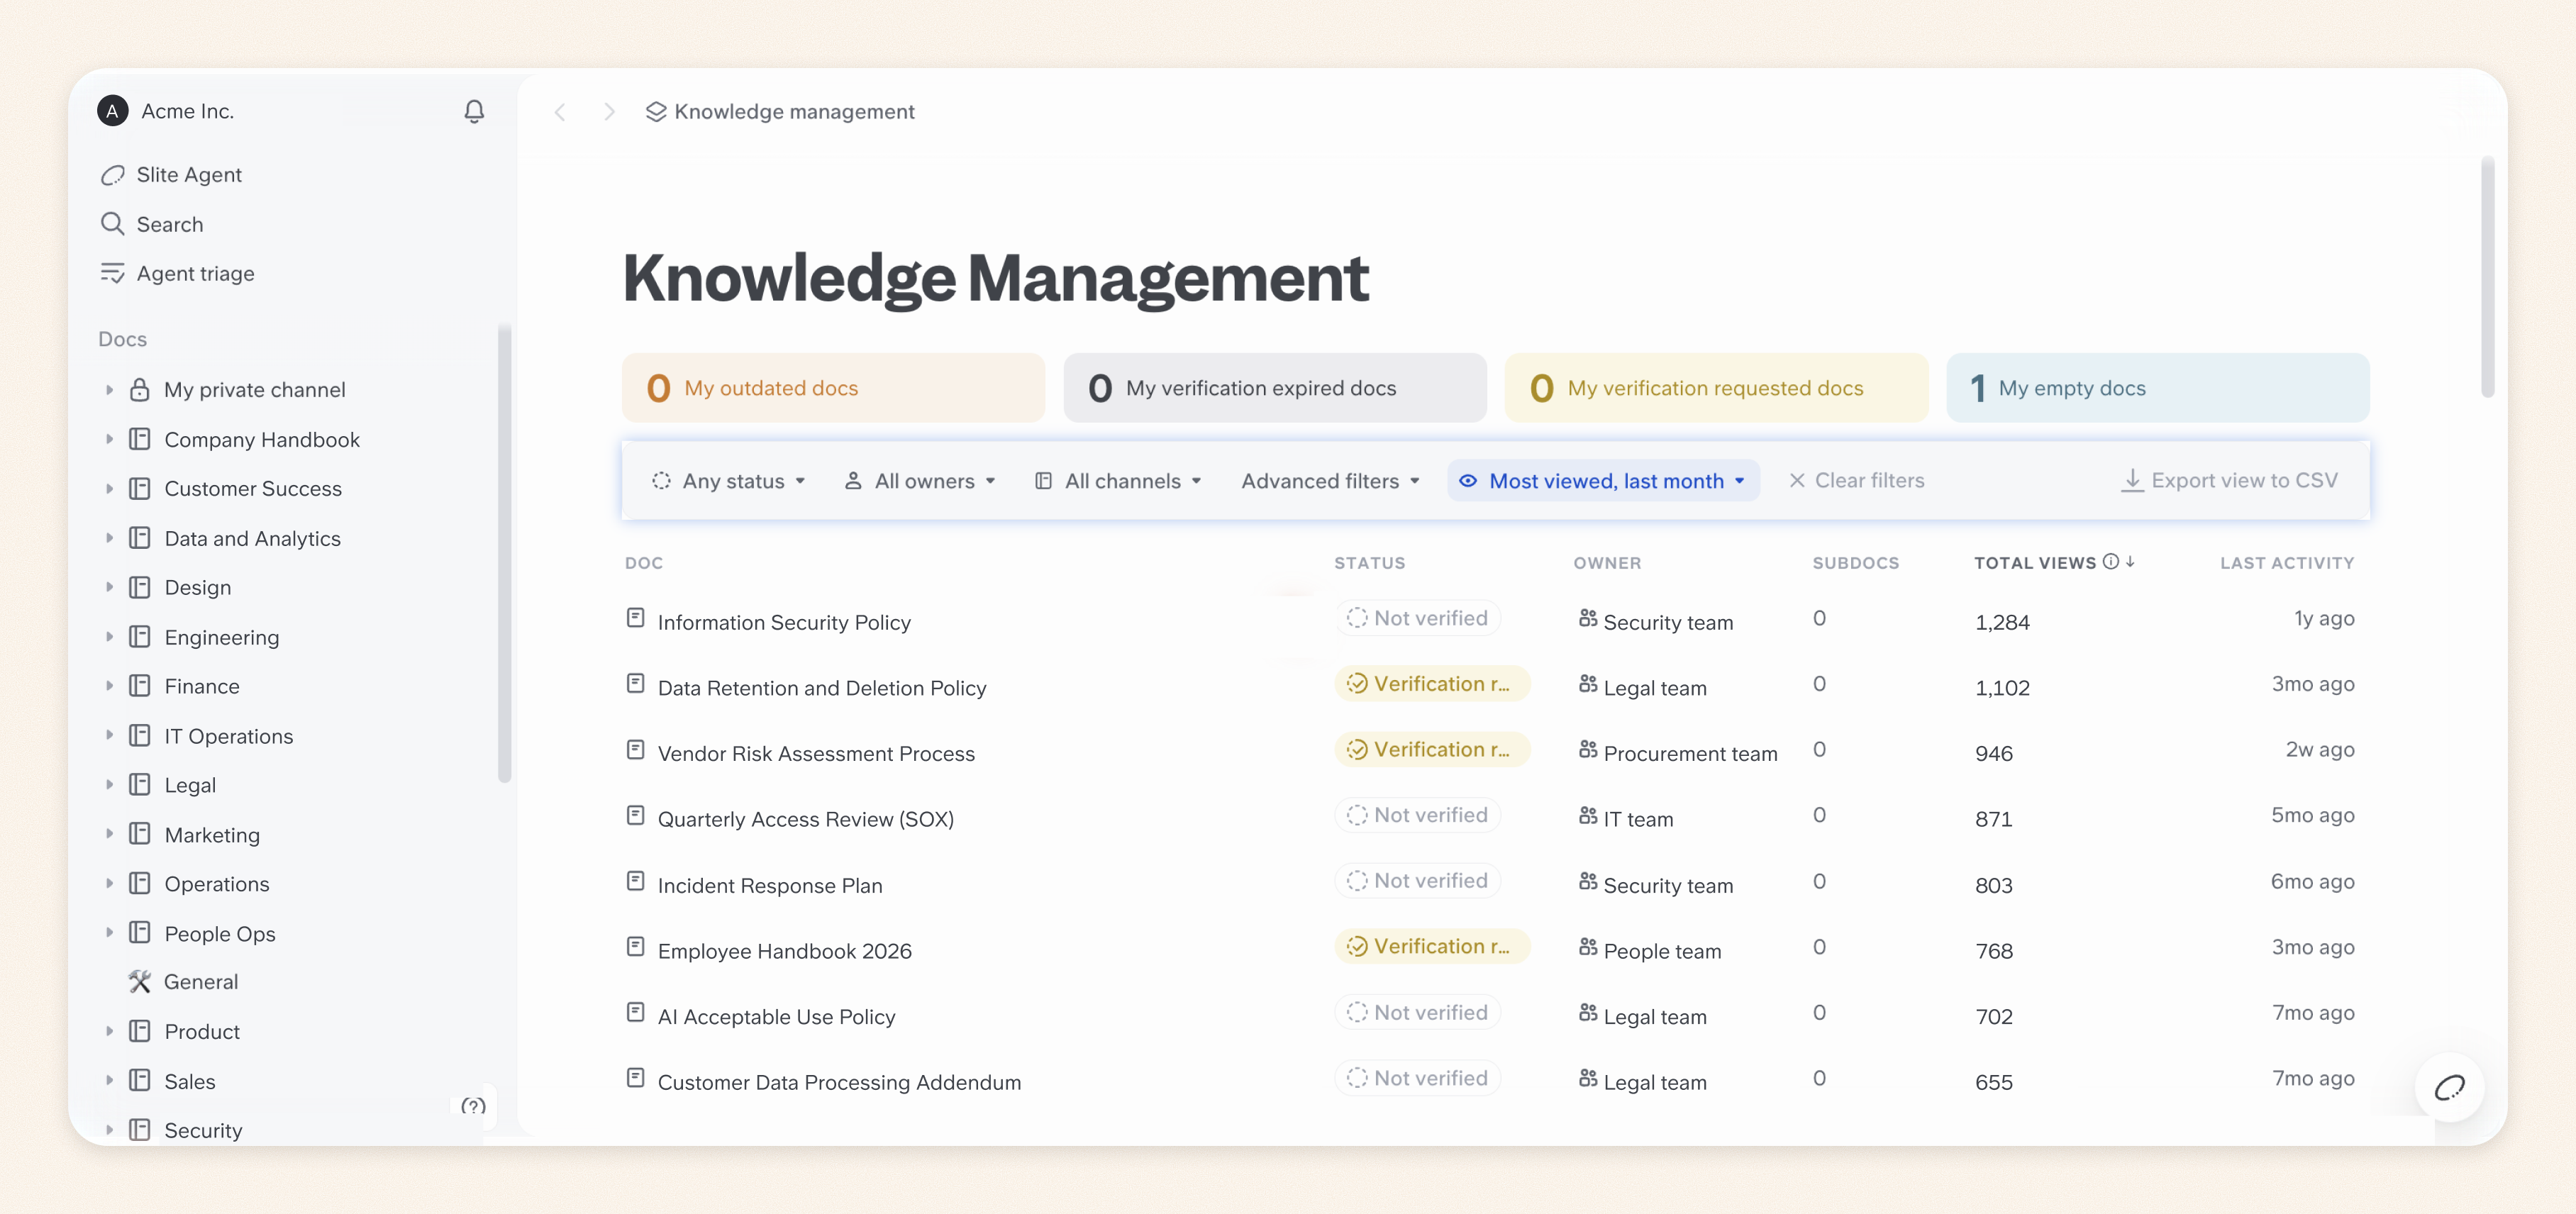Select the IT Operations channel
2576x1214 pixels.
point(228,736)
